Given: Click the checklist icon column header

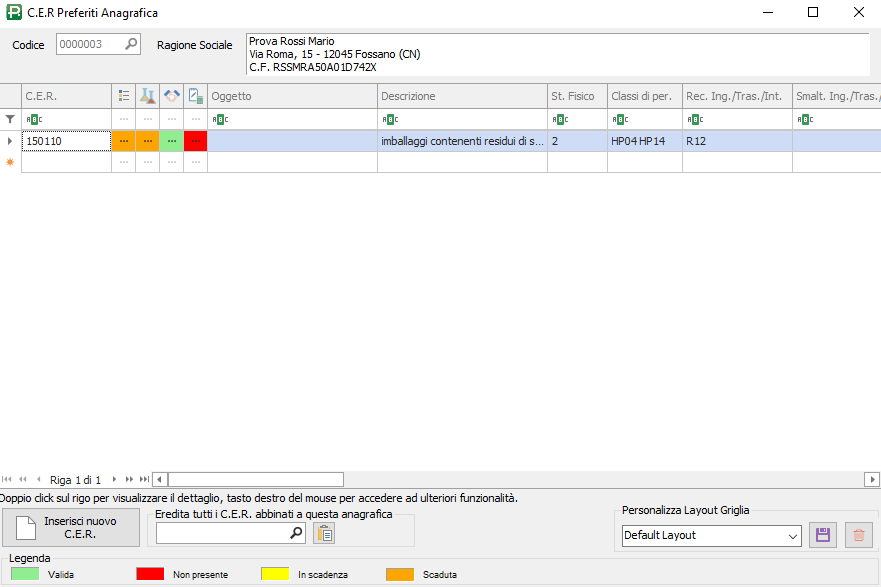Looking at the screenshot, I should point(123,96).
